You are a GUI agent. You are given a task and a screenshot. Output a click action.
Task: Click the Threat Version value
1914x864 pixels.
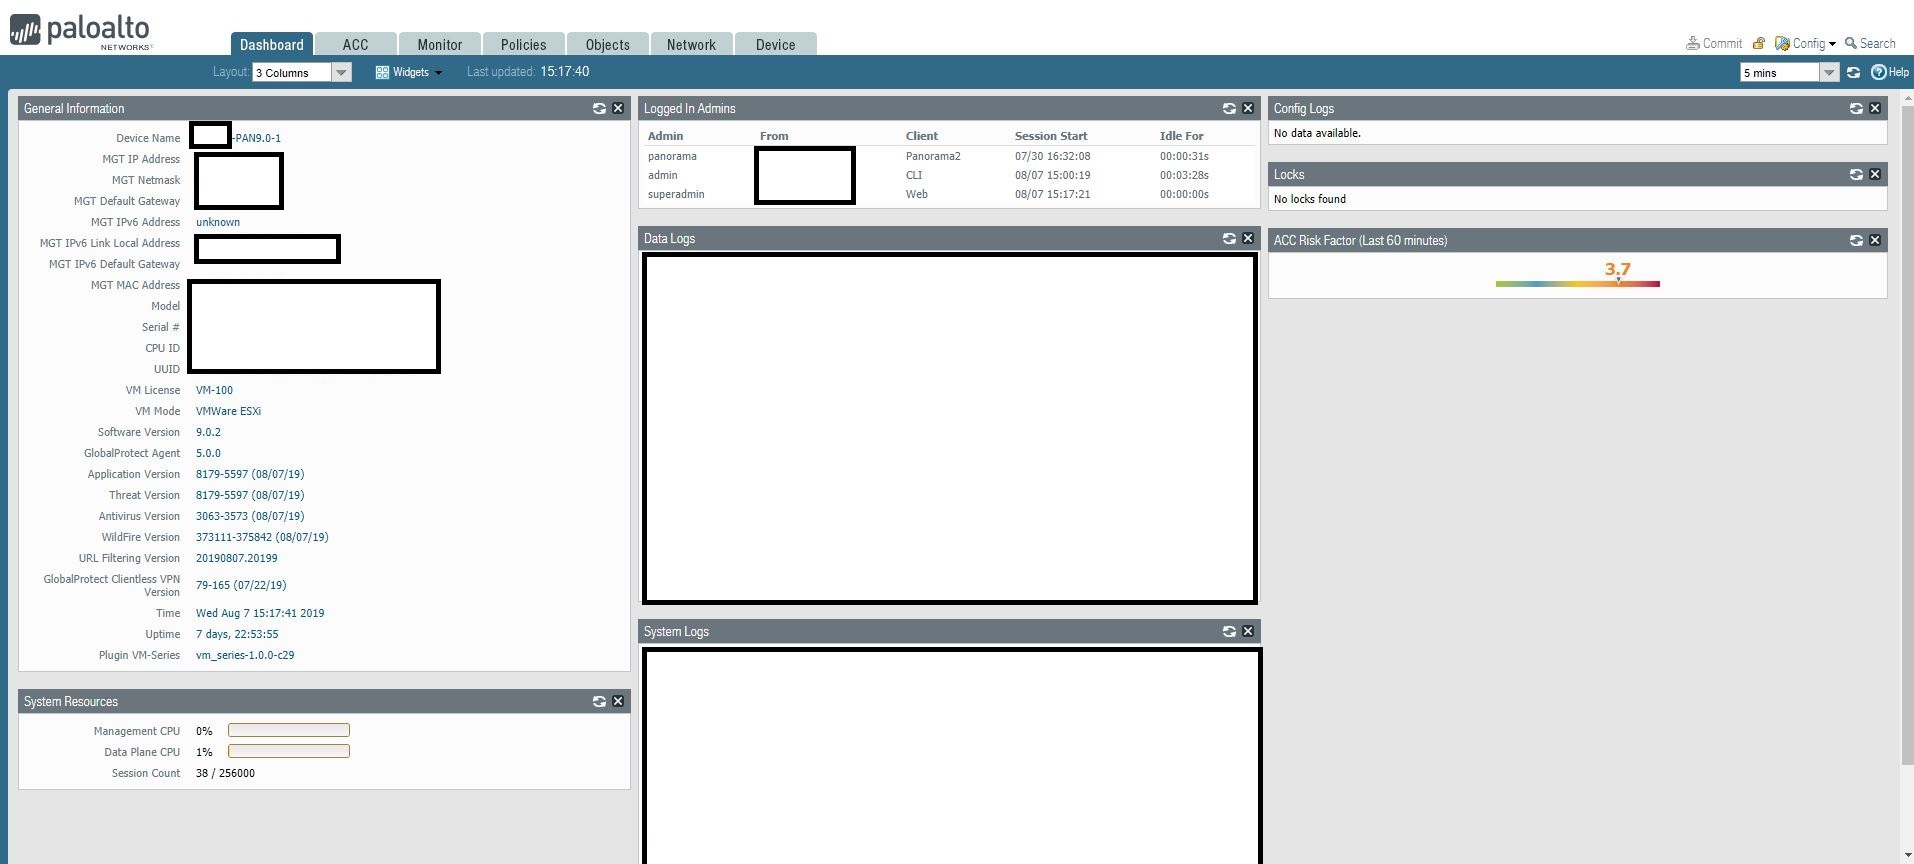tap(250, 495)
